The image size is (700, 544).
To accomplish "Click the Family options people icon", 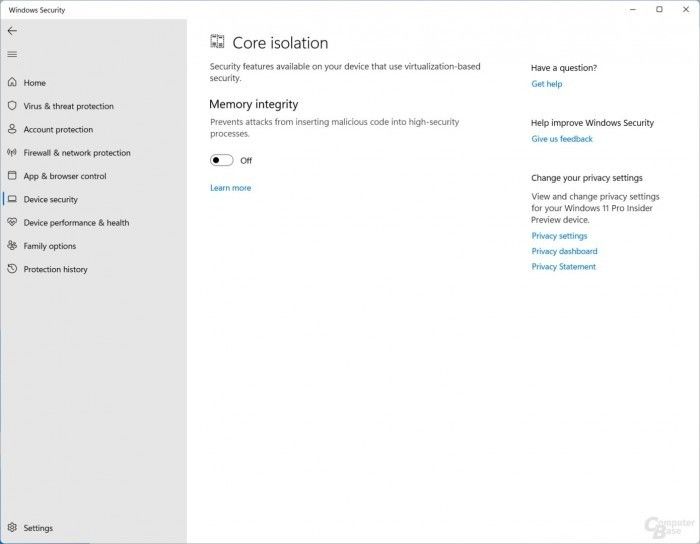I will pos(12,245).
